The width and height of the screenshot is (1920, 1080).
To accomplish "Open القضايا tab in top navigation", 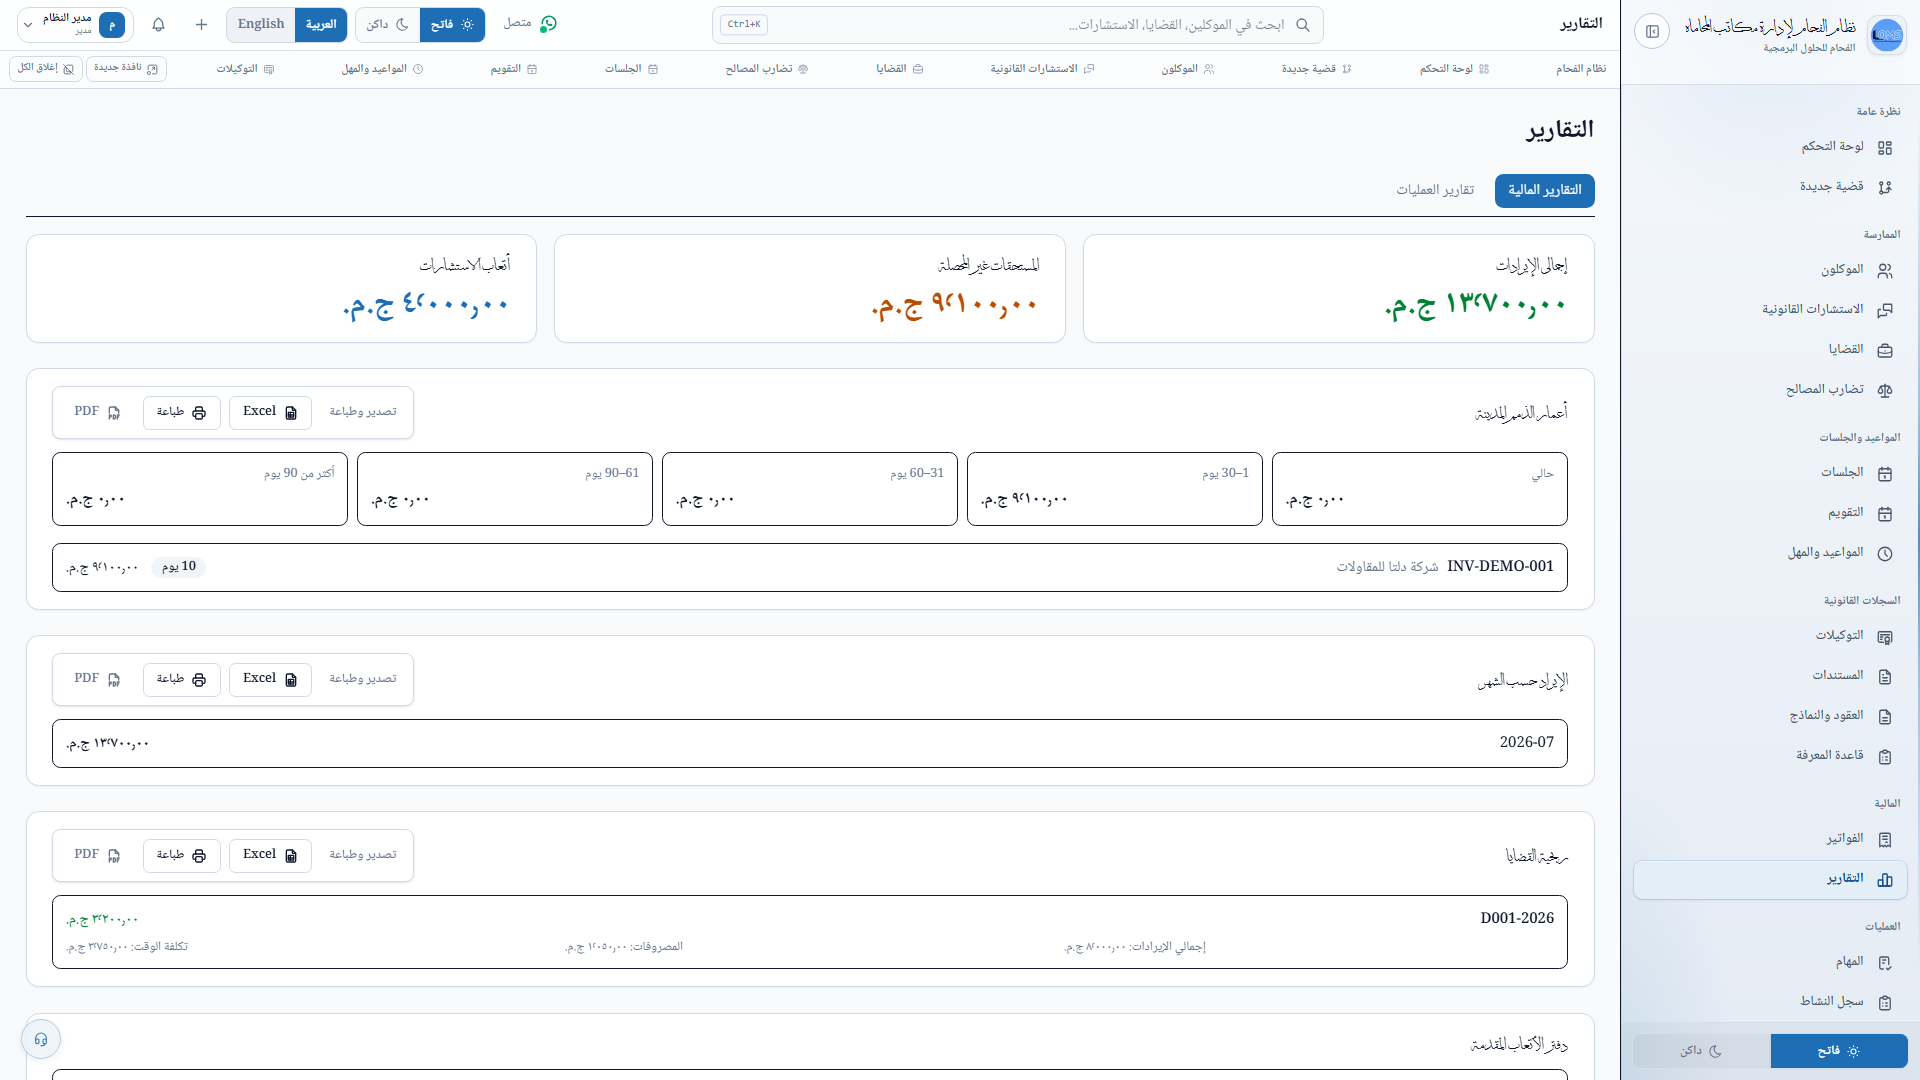I will point(900,69).
